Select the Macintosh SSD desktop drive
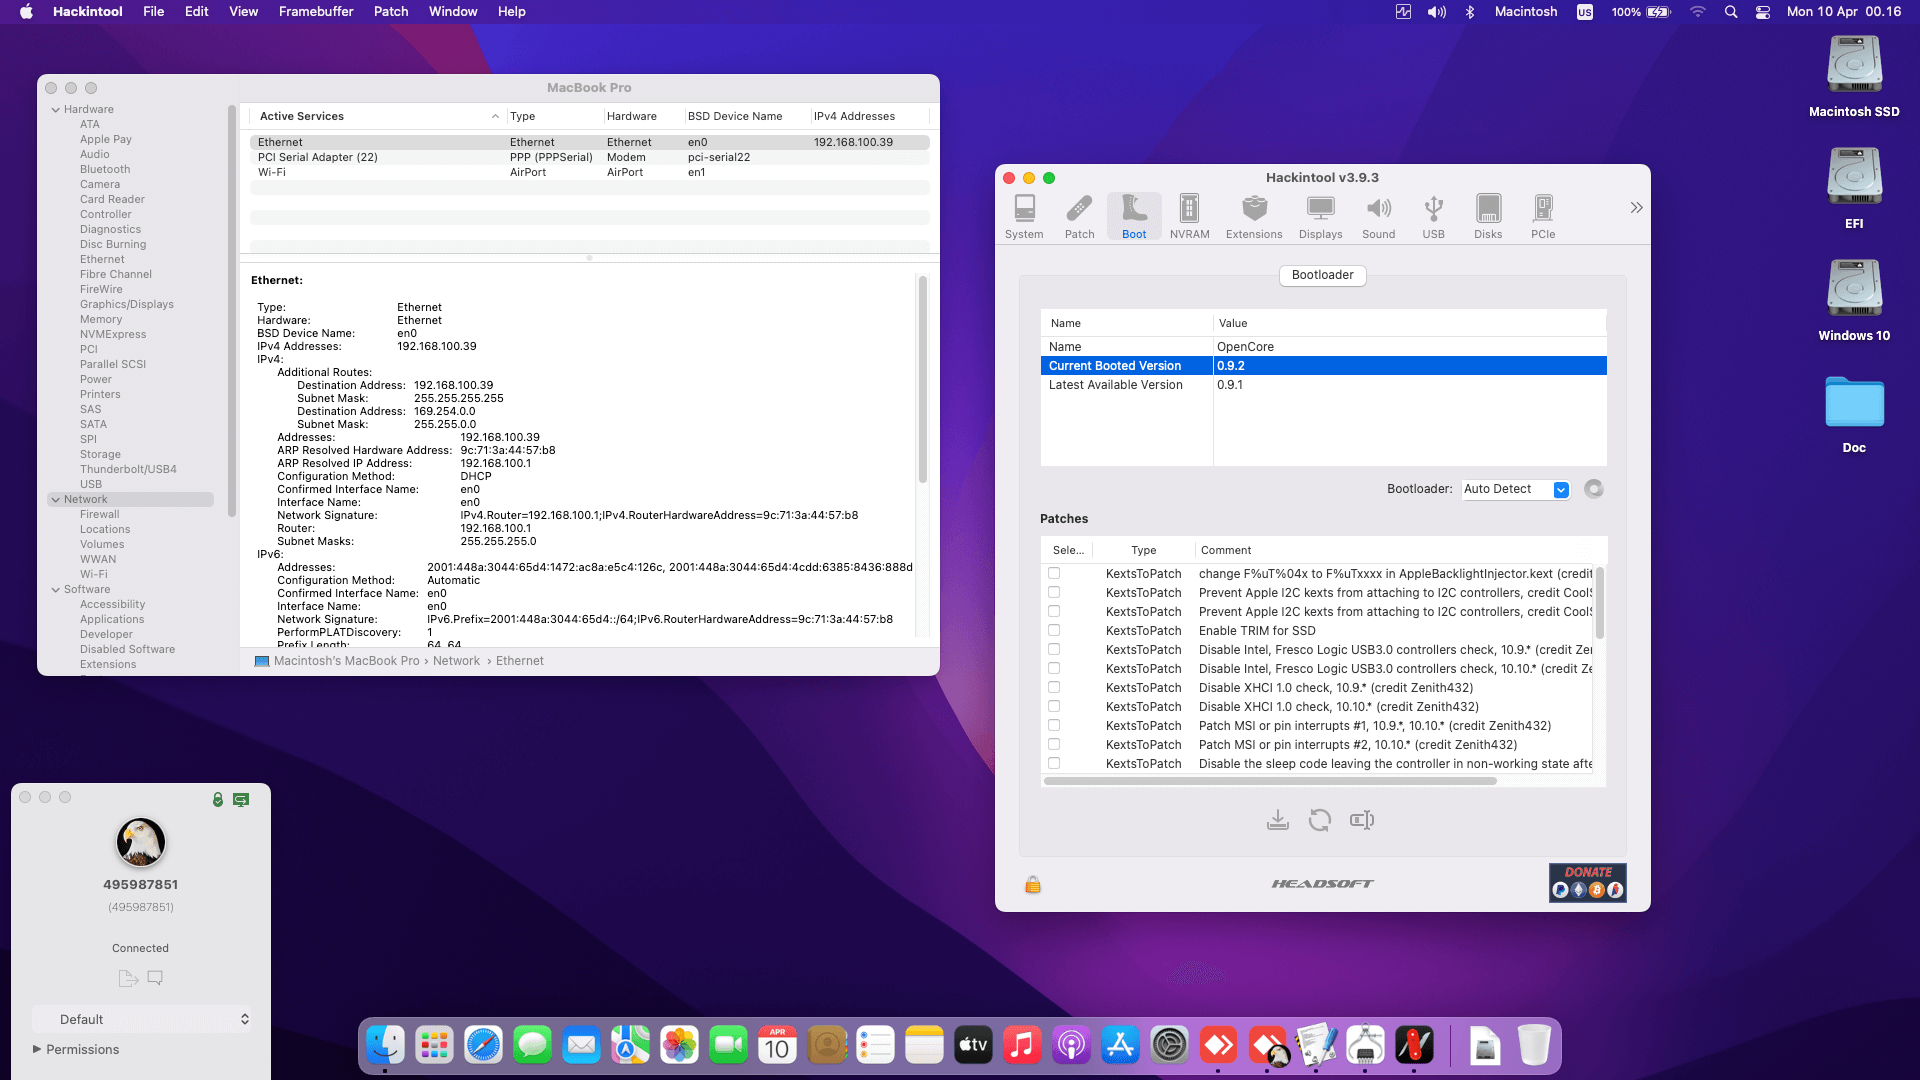 click(1854, 76)
